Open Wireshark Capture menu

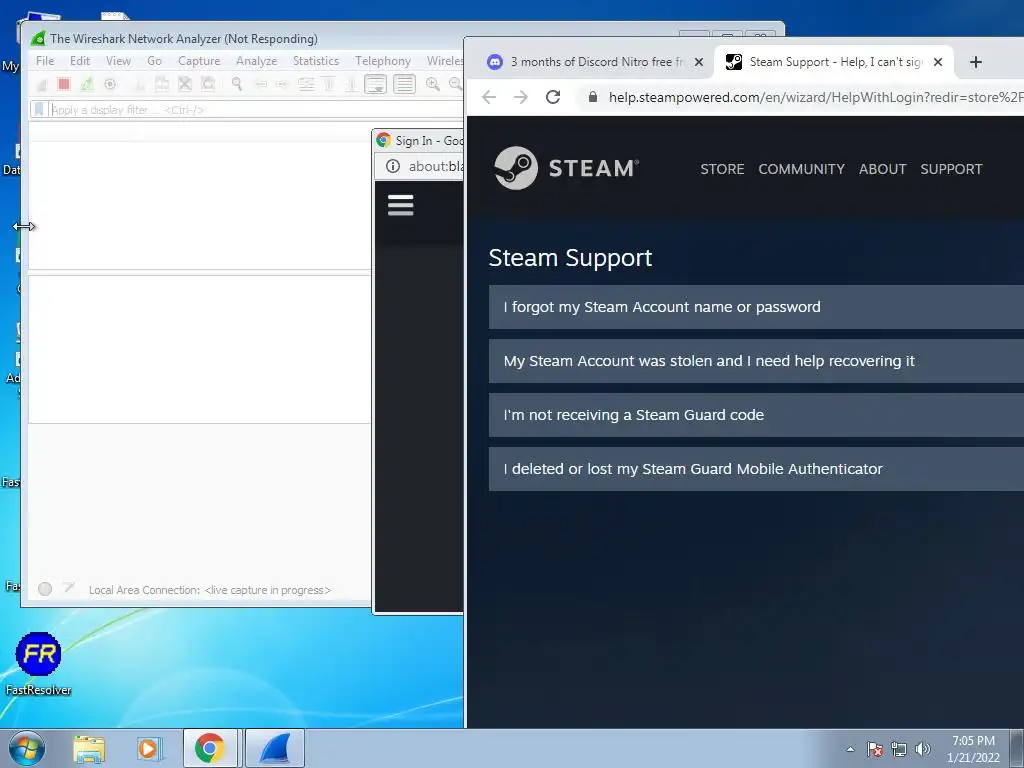coord(199,61)
